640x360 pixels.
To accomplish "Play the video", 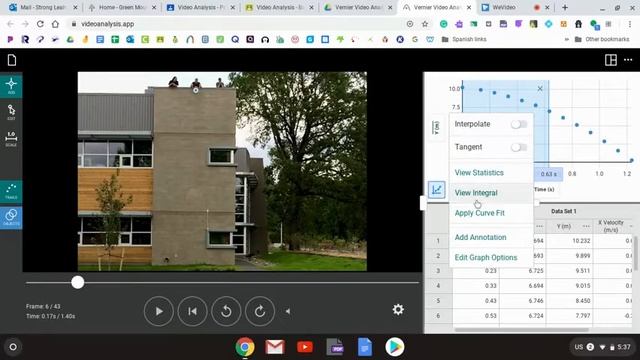I will (x=159, y=311).
